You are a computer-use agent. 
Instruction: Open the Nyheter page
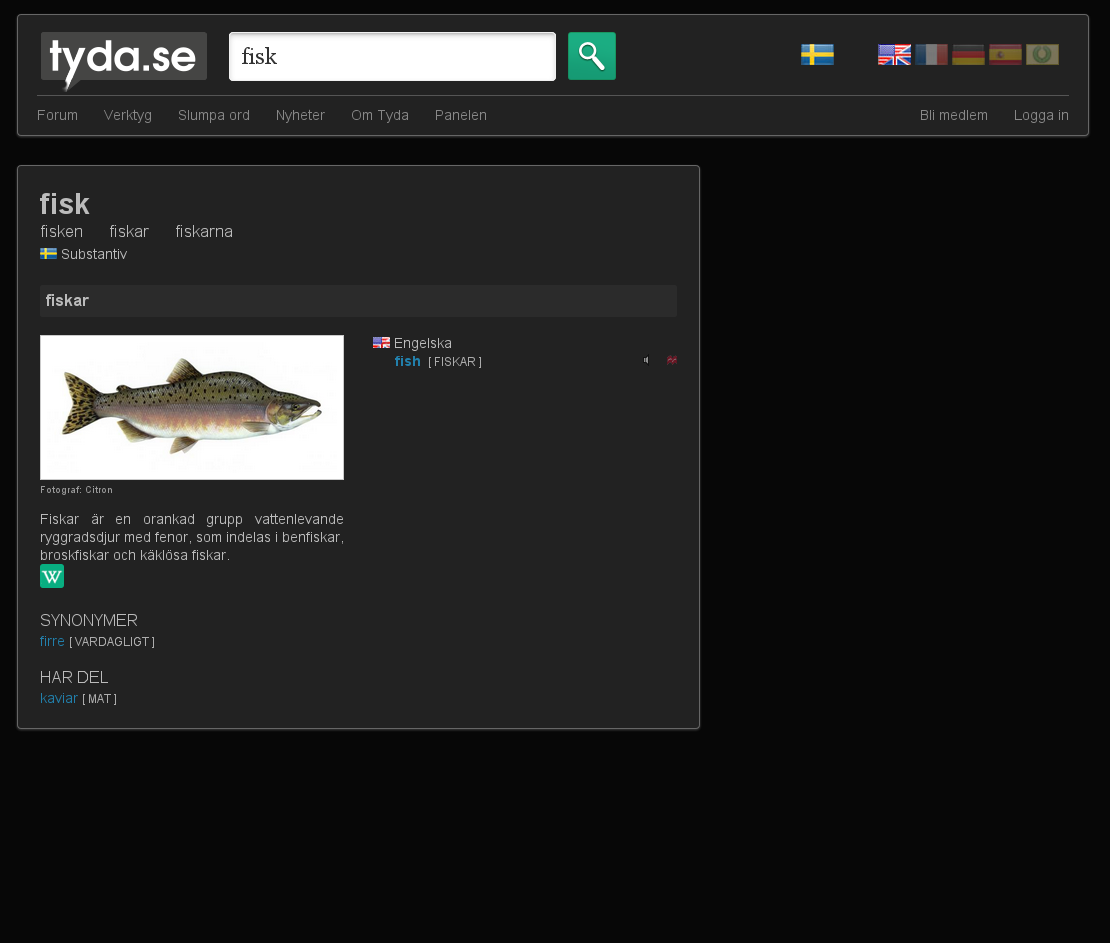click(x=300, y=115)
